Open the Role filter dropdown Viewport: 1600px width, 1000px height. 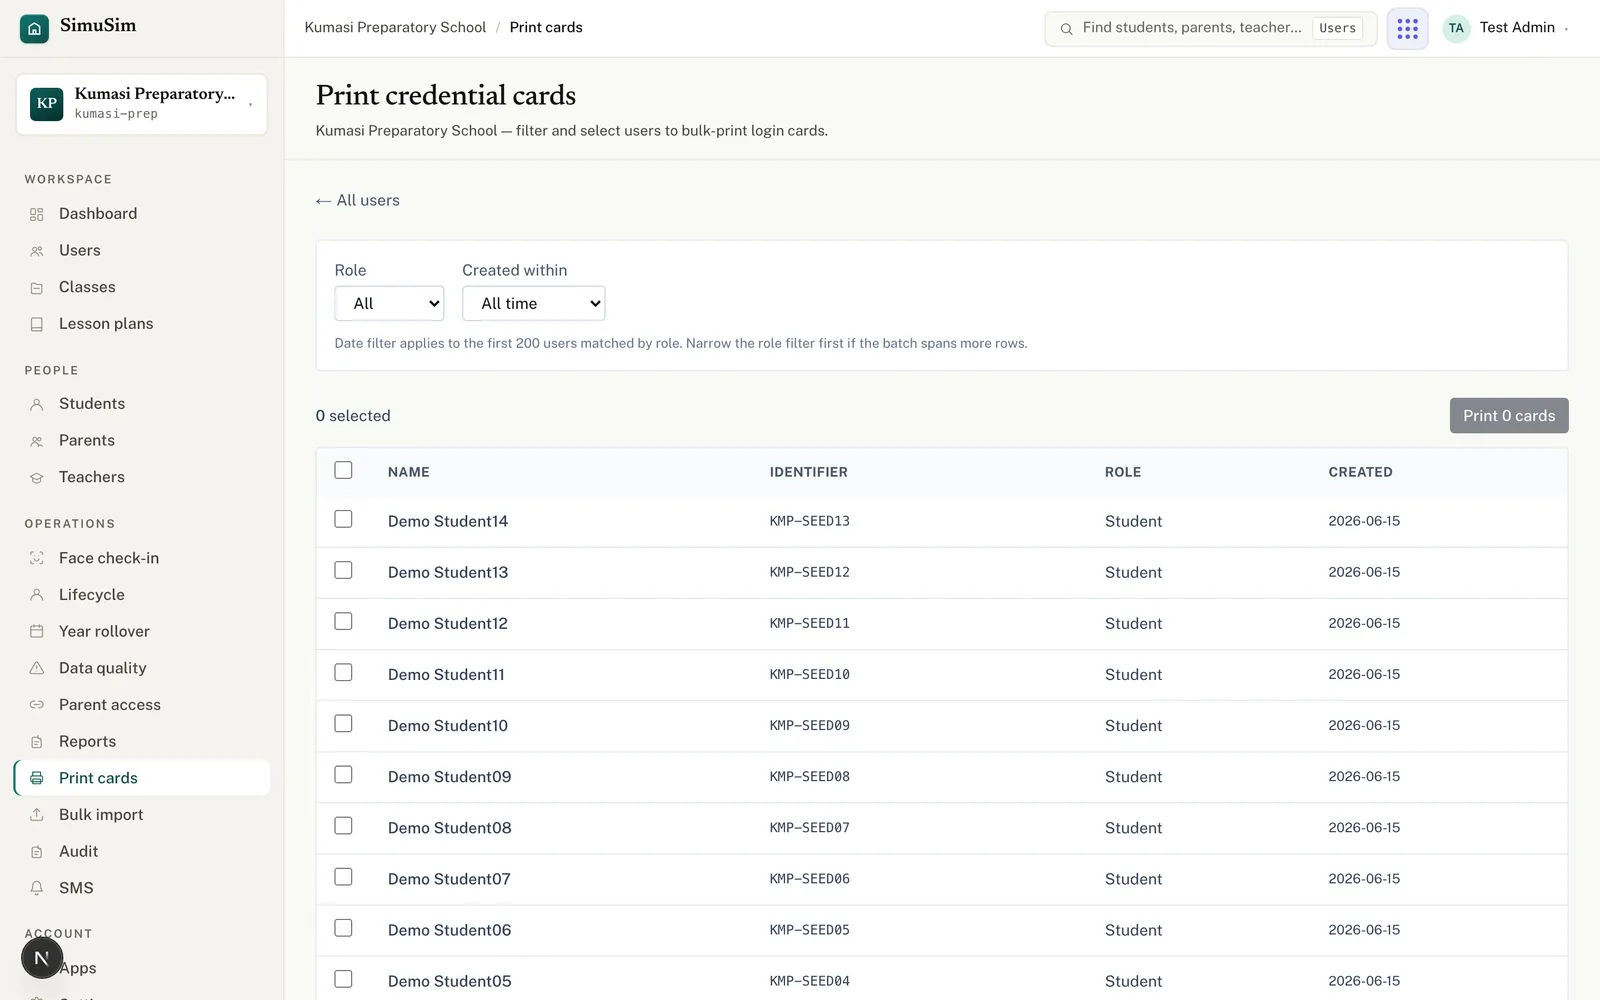[389, 303]
